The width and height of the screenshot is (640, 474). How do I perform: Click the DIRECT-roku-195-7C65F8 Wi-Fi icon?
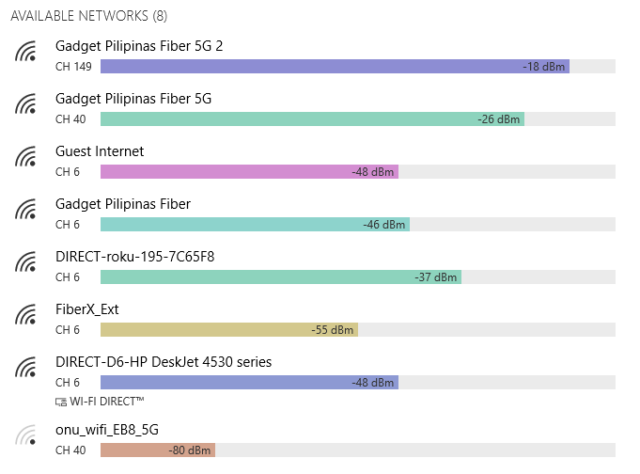point(26,264)
